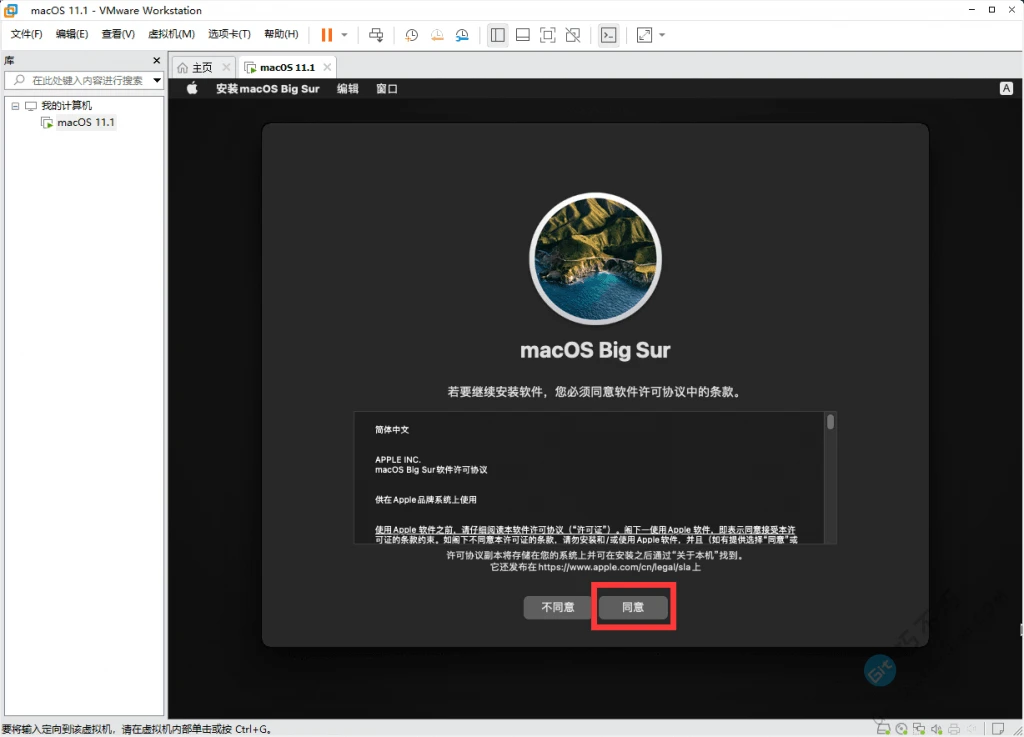
Task: Click the CD/DVD drive status icon
Action: click(901, 729)
